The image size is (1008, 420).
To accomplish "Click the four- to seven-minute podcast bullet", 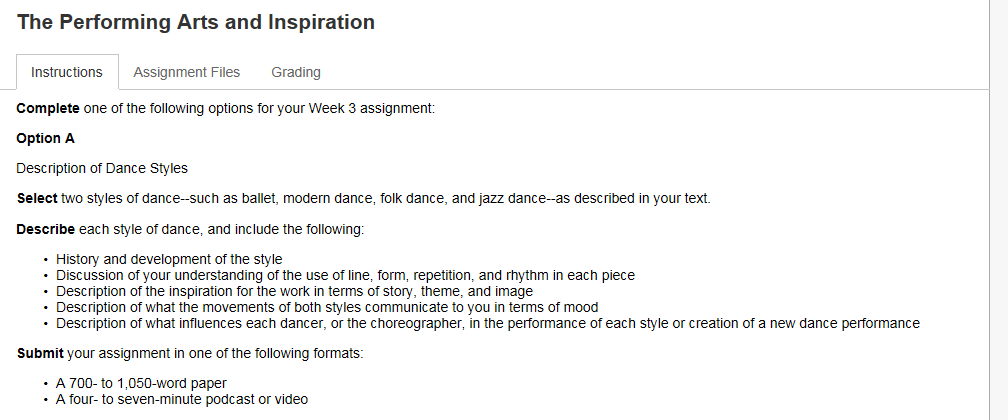I will pos(182,399).
